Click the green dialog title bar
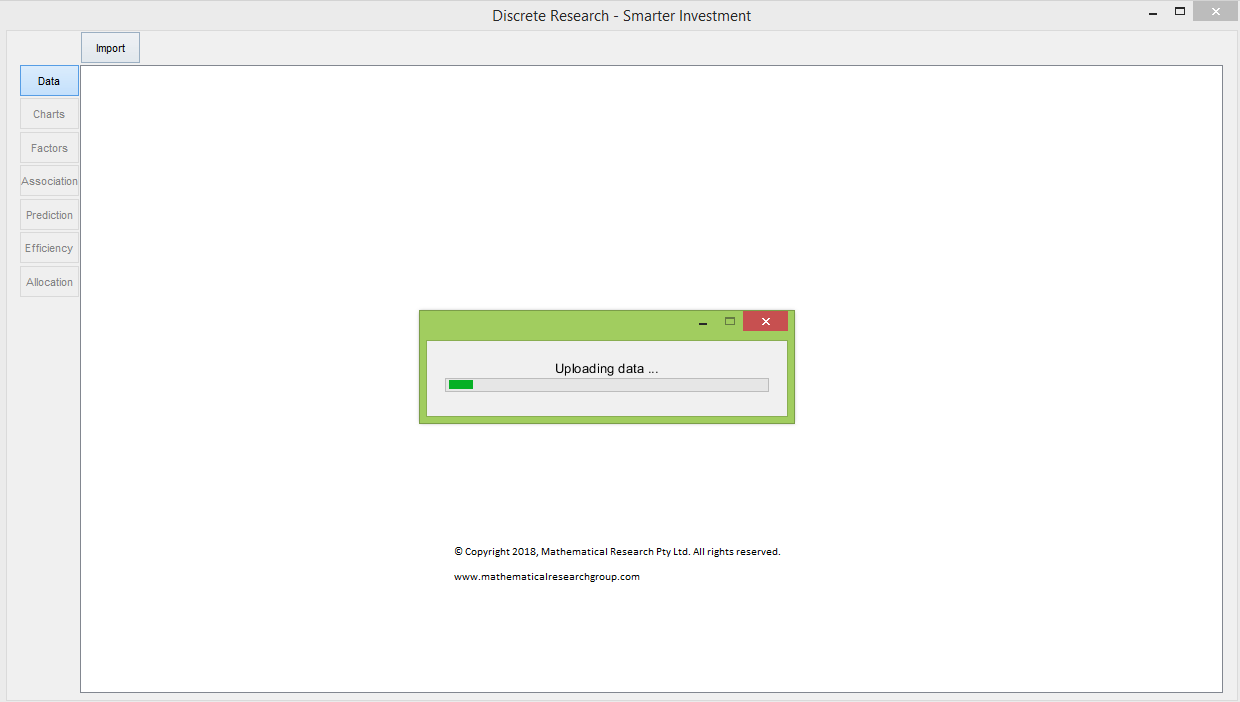The width and height of the screenshot is (1240, 702). 560,322
